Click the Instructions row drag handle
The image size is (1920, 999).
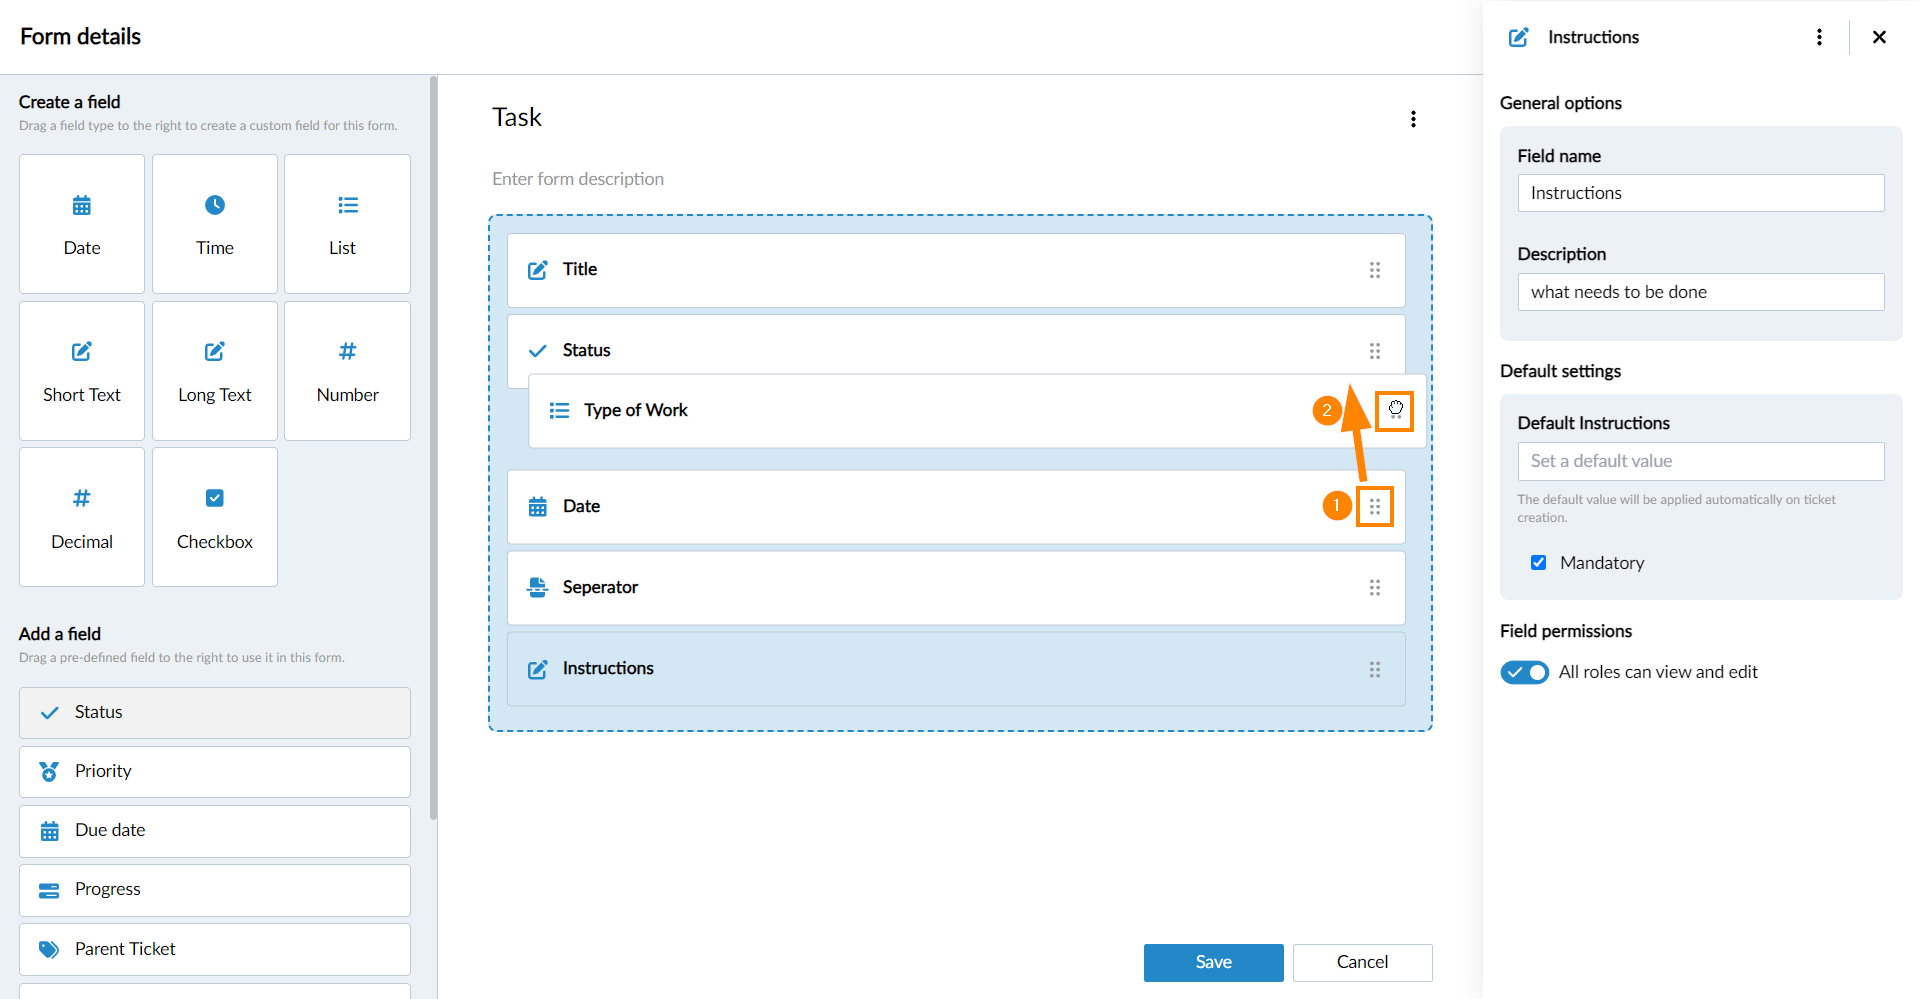[1374, 669]
